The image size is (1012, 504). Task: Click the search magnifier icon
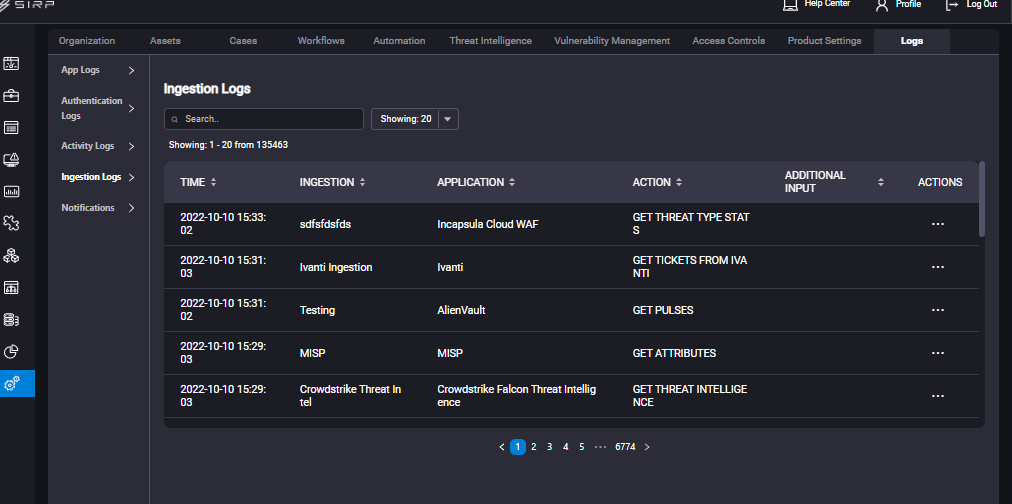174,119
